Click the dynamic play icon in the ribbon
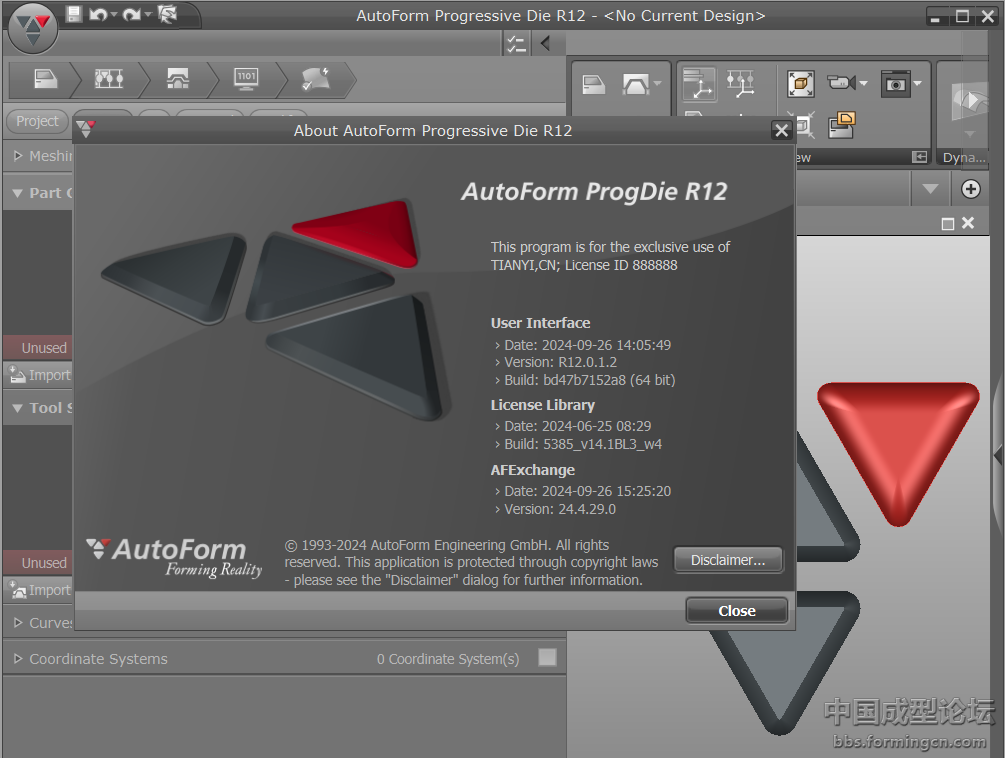1005x758 pixels. point(969,101)
